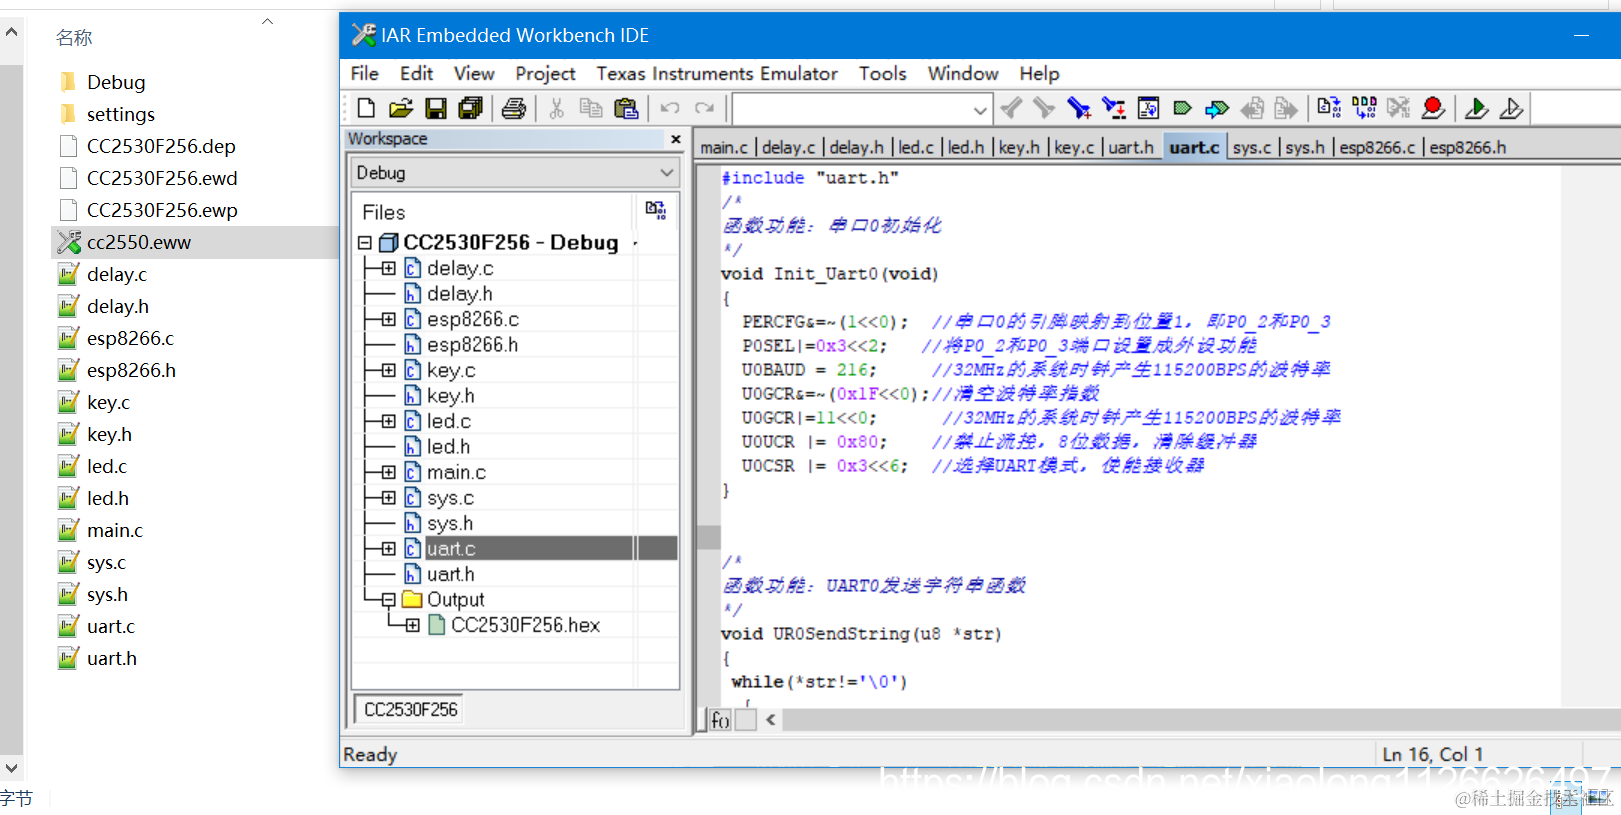Select main.c in the file explorer list
The height and width of the screenshot is (815, 1621).
[114, 530]
